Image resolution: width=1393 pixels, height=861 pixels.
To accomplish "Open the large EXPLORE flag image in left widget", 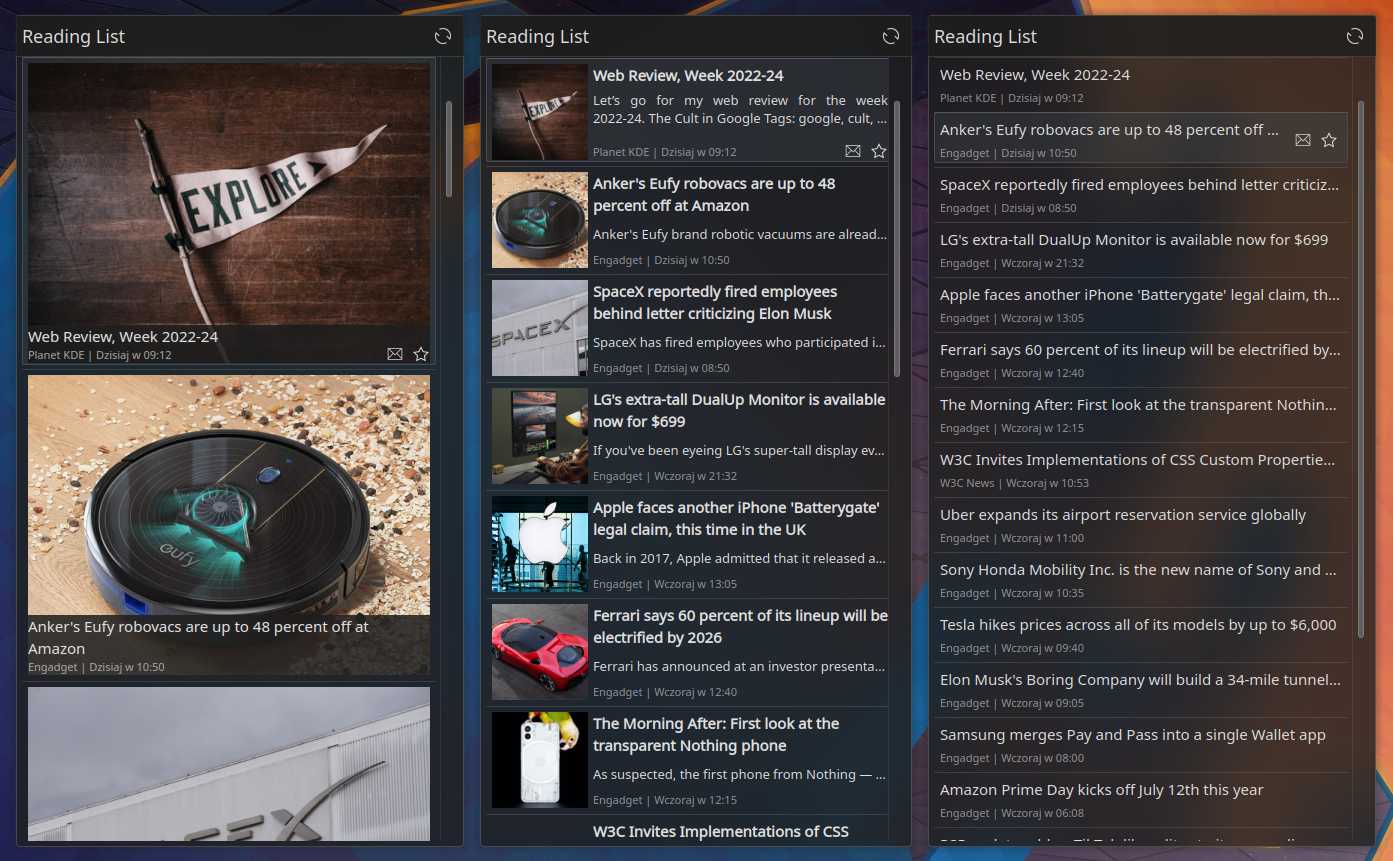I will coord(229,194).
